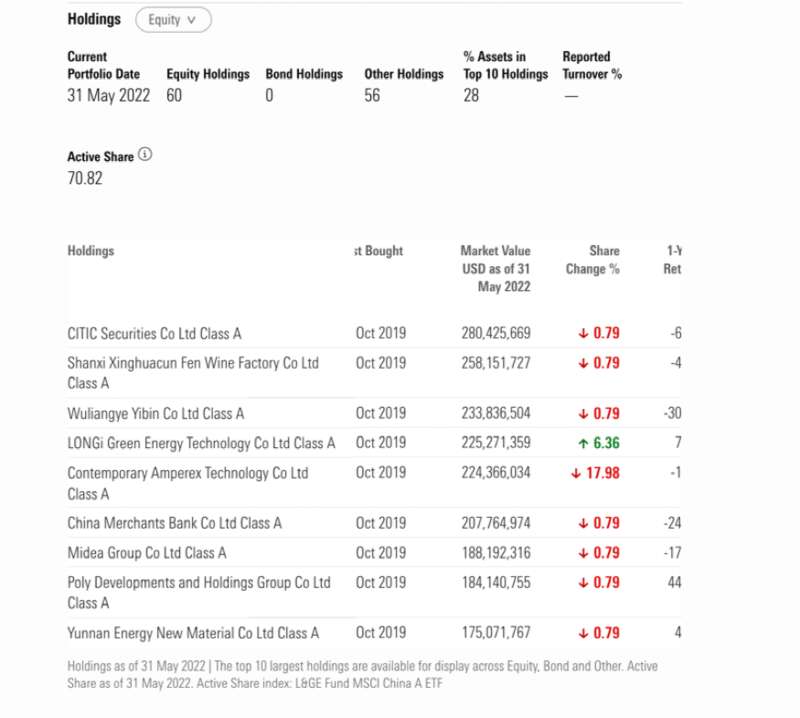Click the Oct 2019 date in Wuliangye Yibin row
The width and height of the screenshot is (800, 718).
tap(381, 413)
